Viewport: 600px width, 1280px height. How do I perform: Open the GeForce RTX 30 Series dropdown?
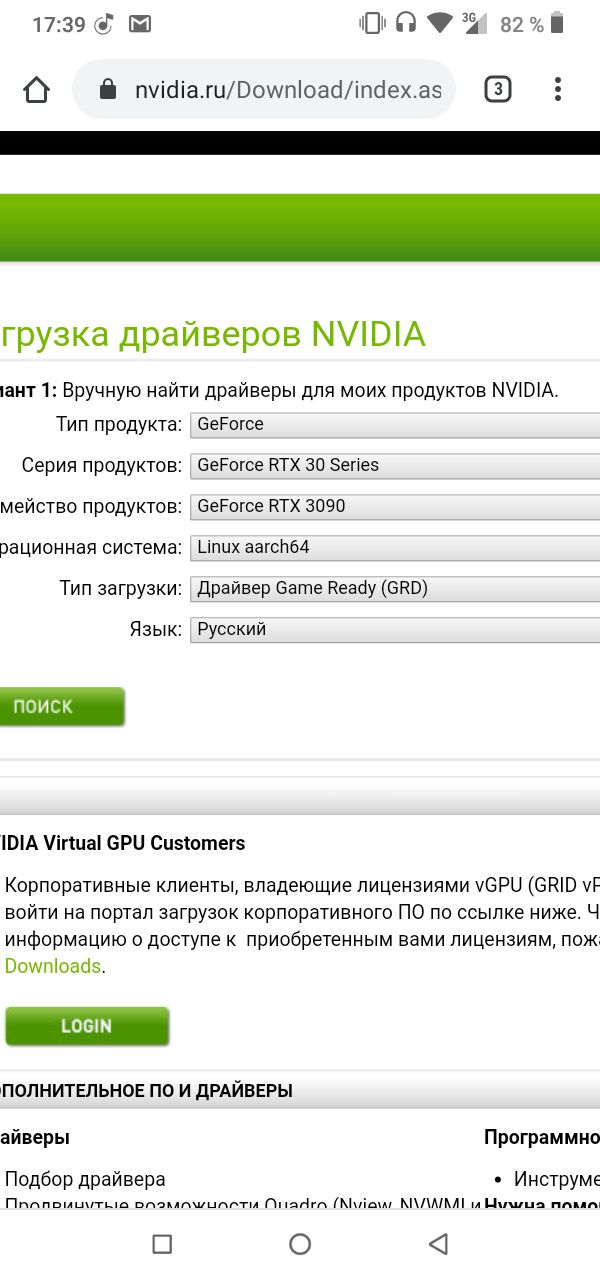[395, 466]
